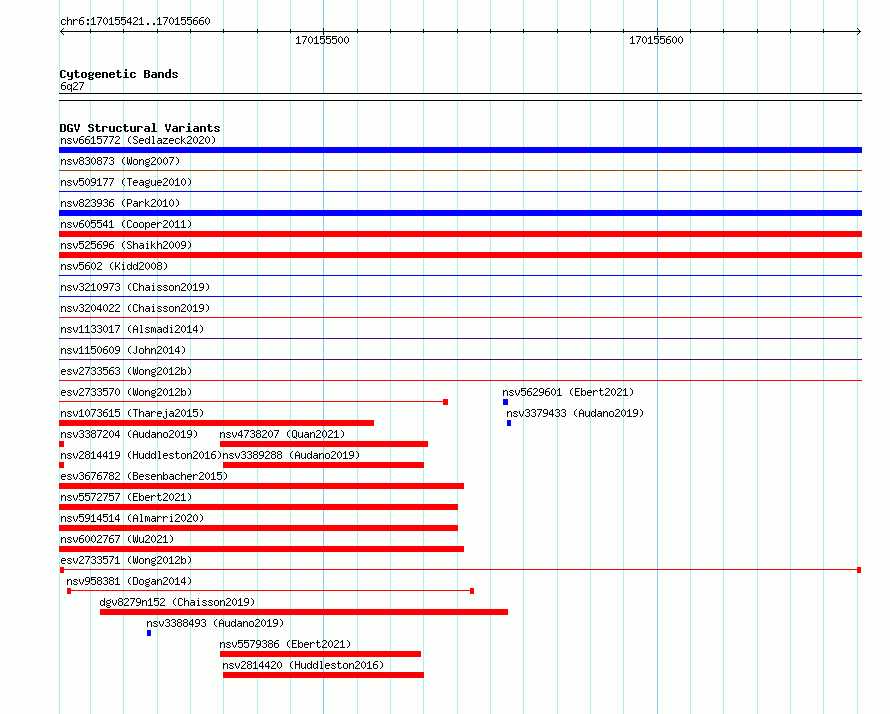The image size is (890, 714).
Task: Click the red bar under nsv4738207
Action: (x=324, y=444)
